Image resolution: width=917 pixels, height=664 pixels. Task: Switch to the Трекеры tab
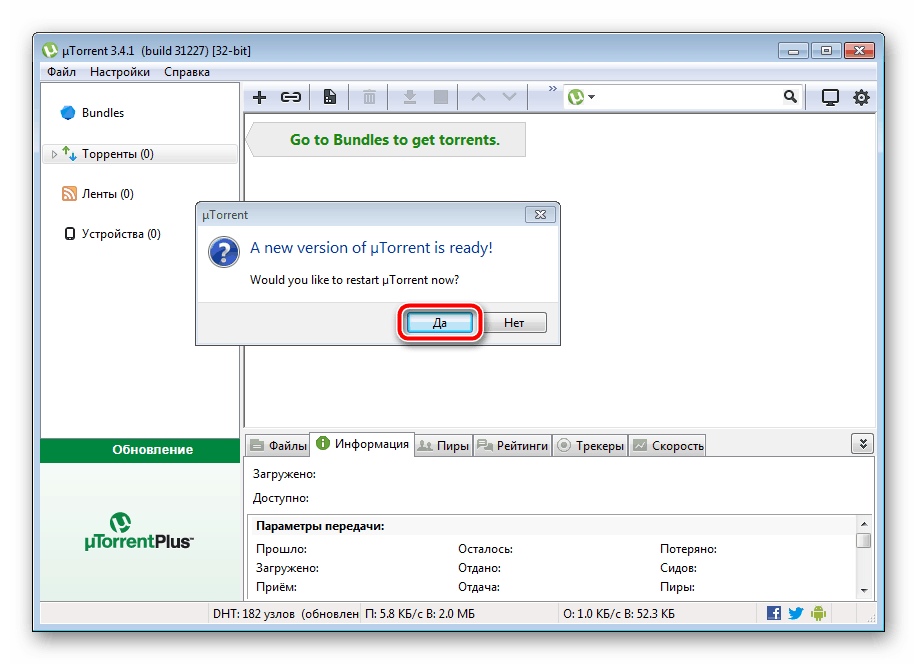tap(590, 446)
